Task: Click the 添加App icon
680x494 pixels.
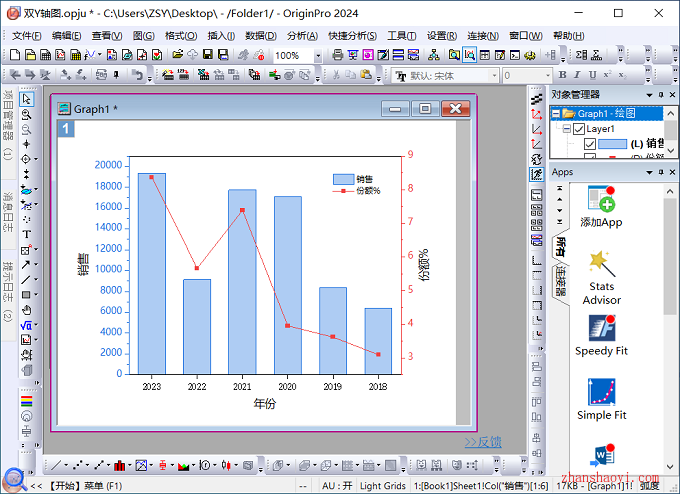Action: click(602, 207)
